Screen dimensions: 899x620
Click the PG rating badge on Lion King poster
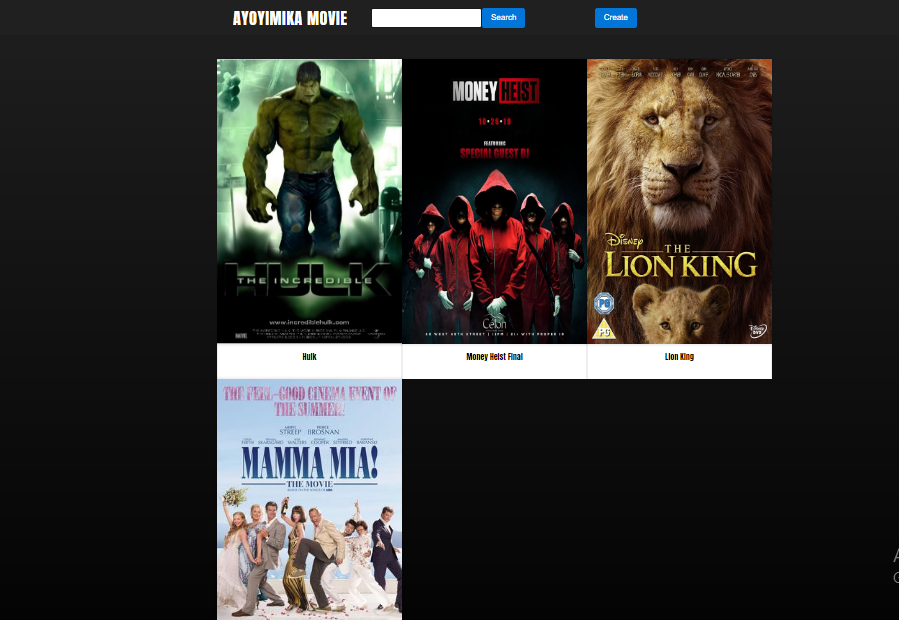pos(604,303)
